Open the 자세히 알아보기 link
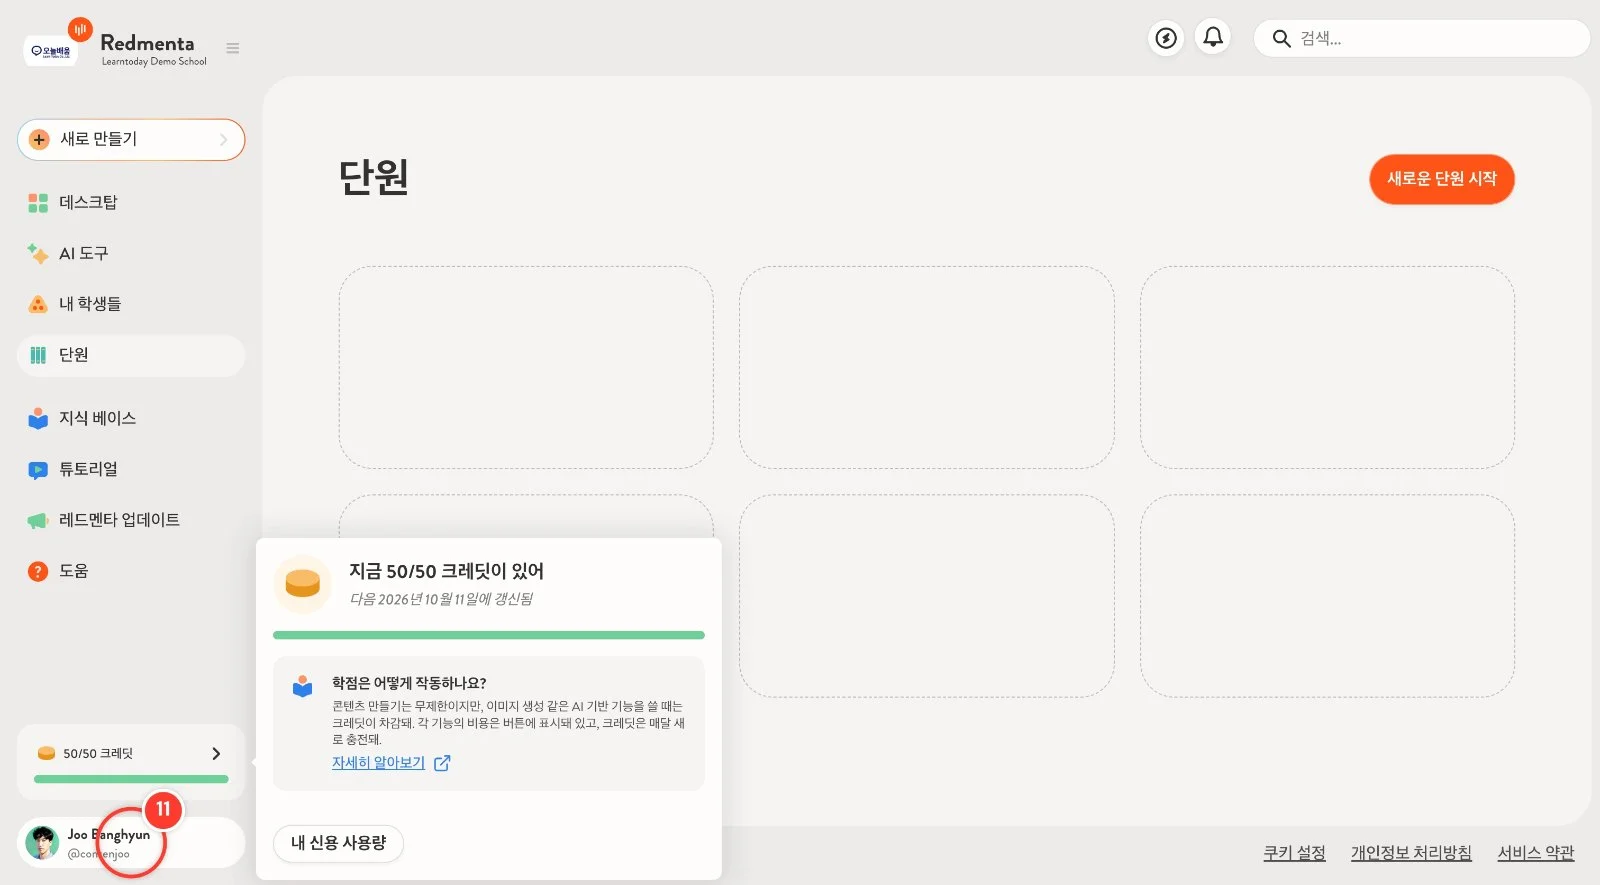The image size is (1600, 885). pyautogui.click(x=378, y=762)
